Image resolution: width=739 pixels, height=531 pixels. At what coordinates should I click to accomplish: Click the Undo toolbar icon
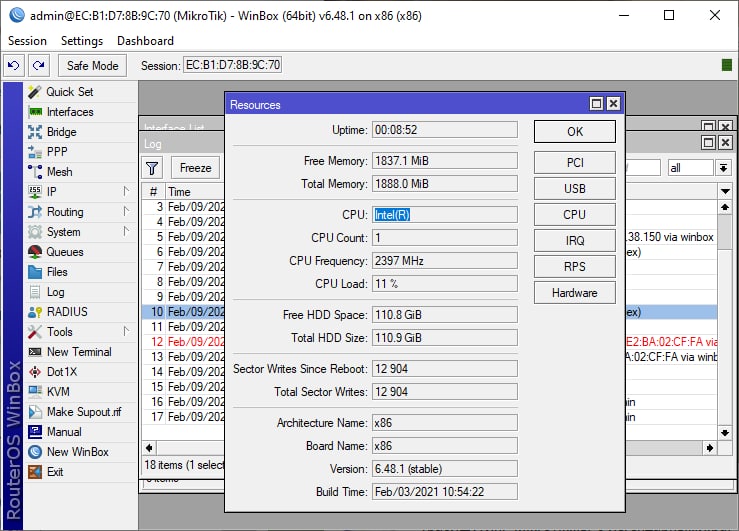tap(14, 65)
